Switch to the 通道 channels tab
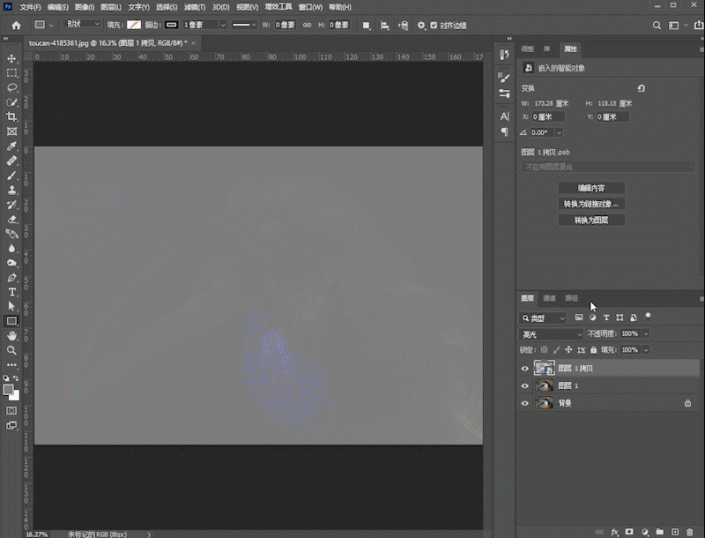705x538 pixels. coord(549,298)
